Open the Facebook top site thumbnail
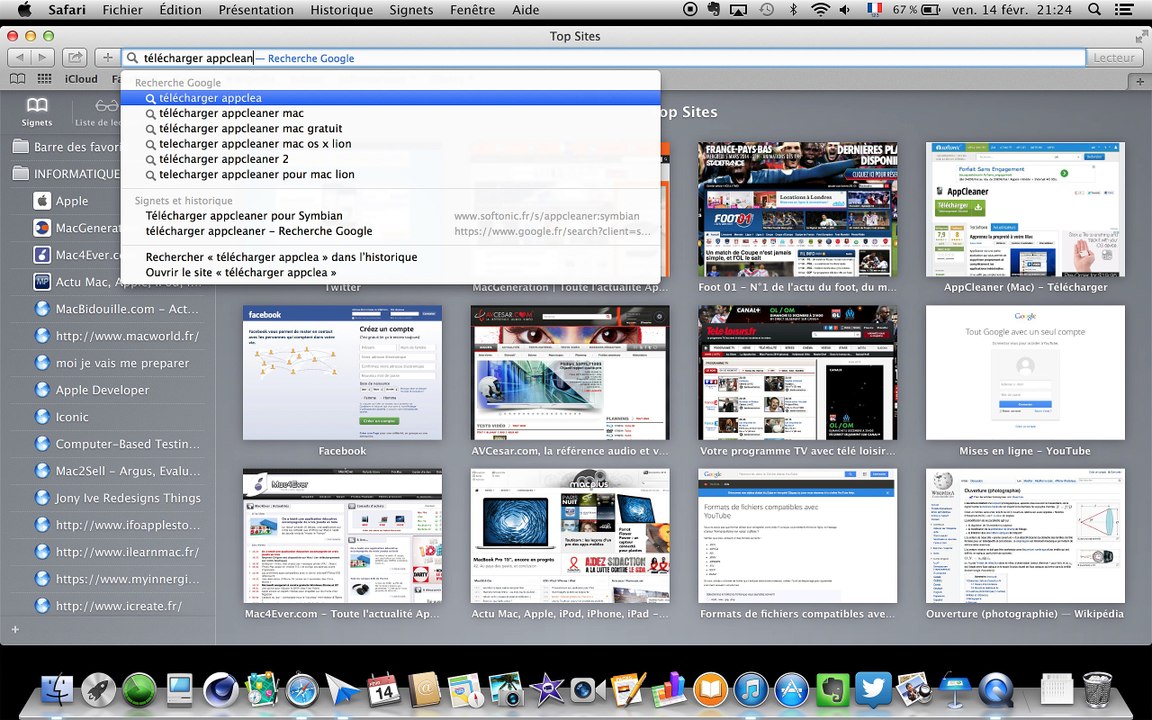The image size is (1152, 720). pyautogui.click(x=342, y=372)
